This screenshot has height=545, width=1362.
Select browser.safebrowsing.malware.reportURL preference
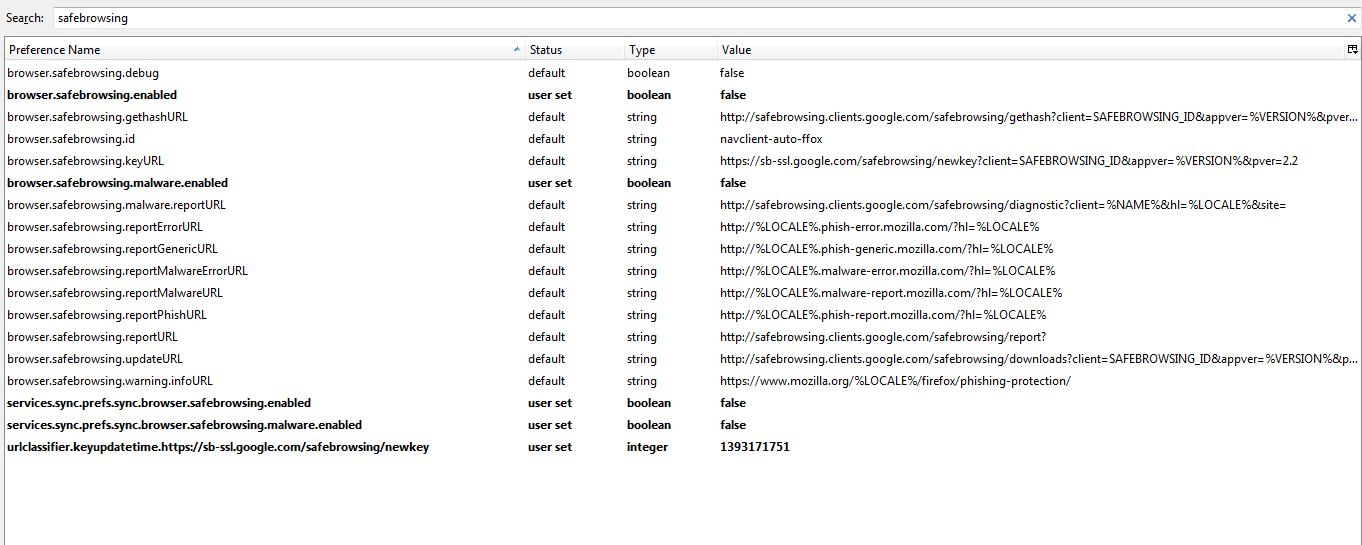[116, 205]
